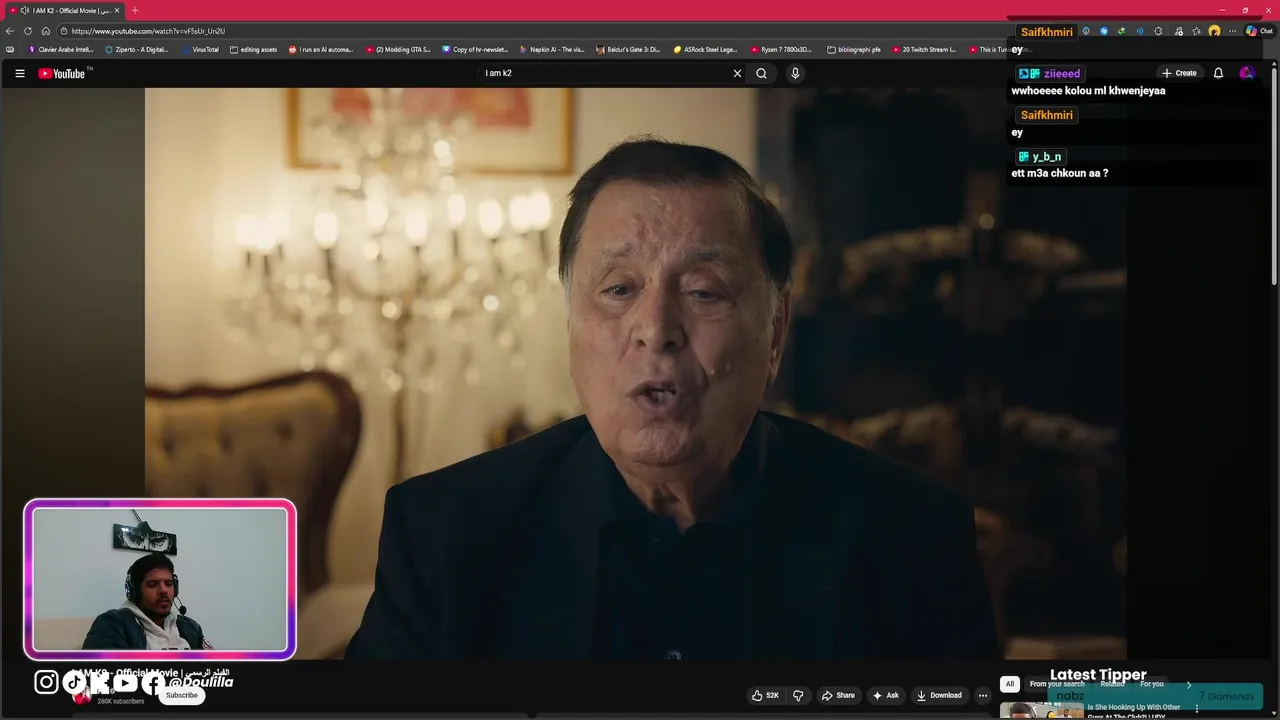Close the 'I AM K2' browser tab

[x=117, y=10]
